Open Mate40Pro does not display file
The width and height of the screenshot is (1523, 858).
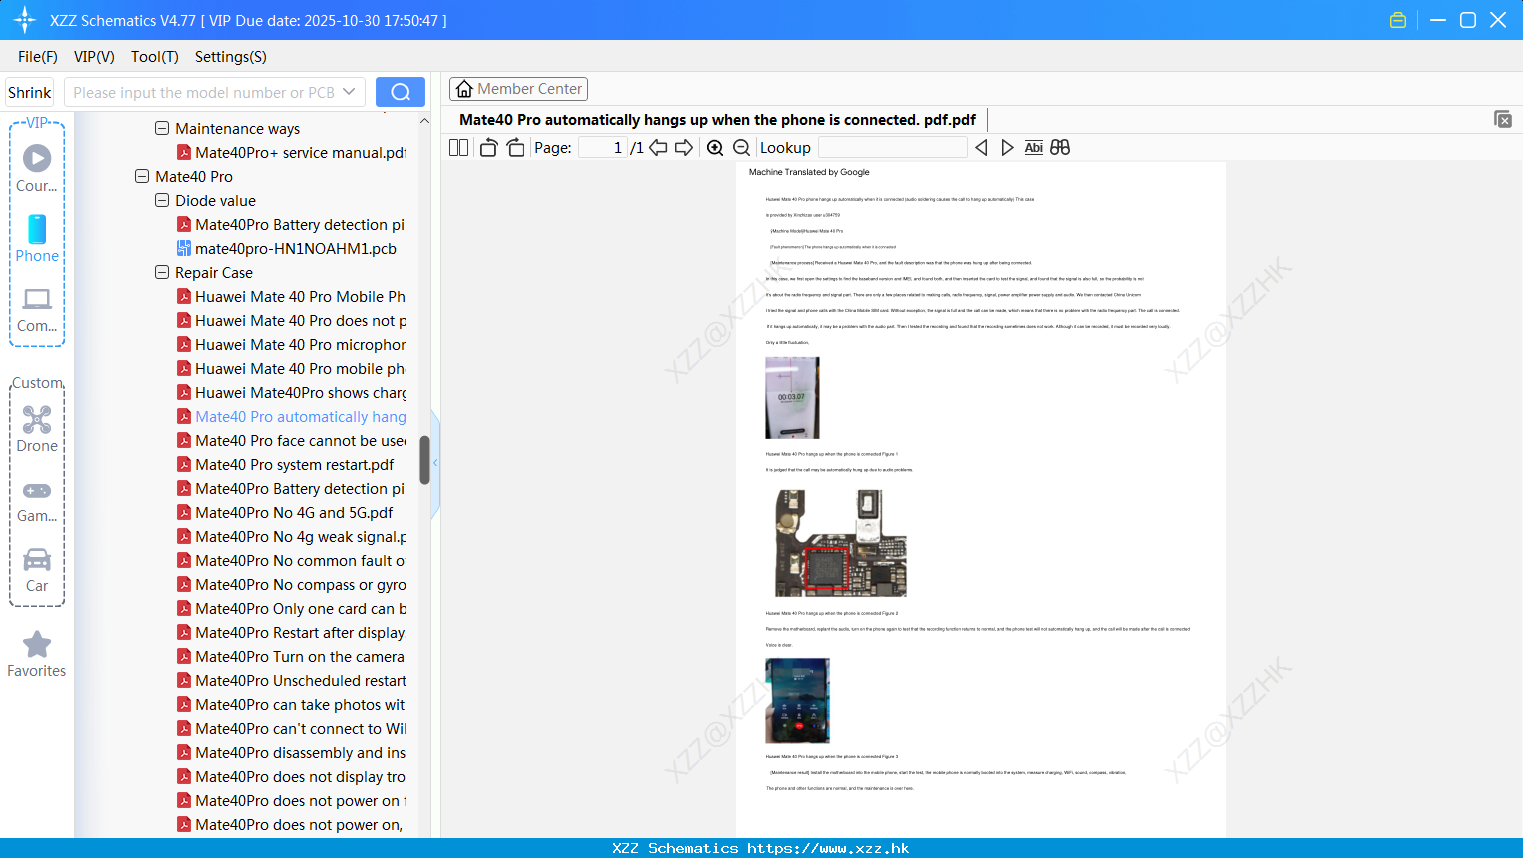pos(291,776)
